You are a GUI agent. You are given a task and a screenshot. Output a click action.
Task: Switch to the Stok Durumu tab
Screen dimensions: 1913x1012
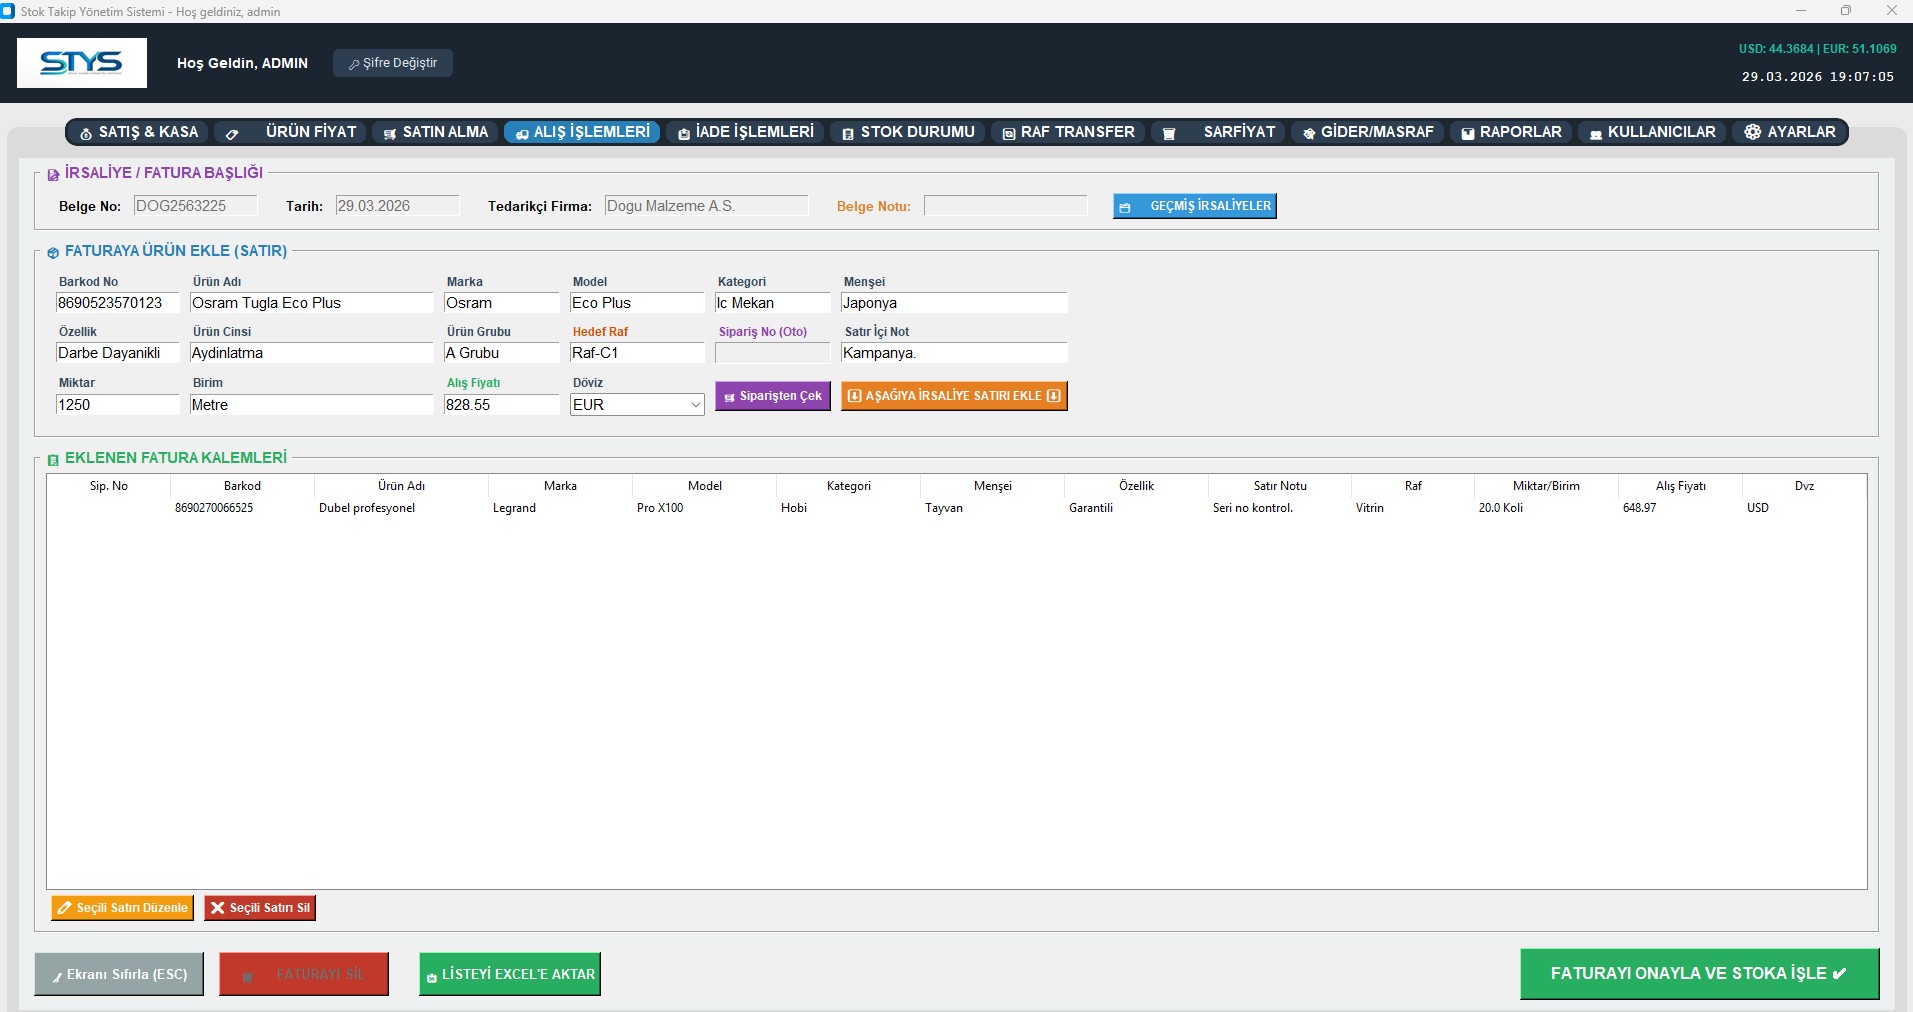(907, 132)
